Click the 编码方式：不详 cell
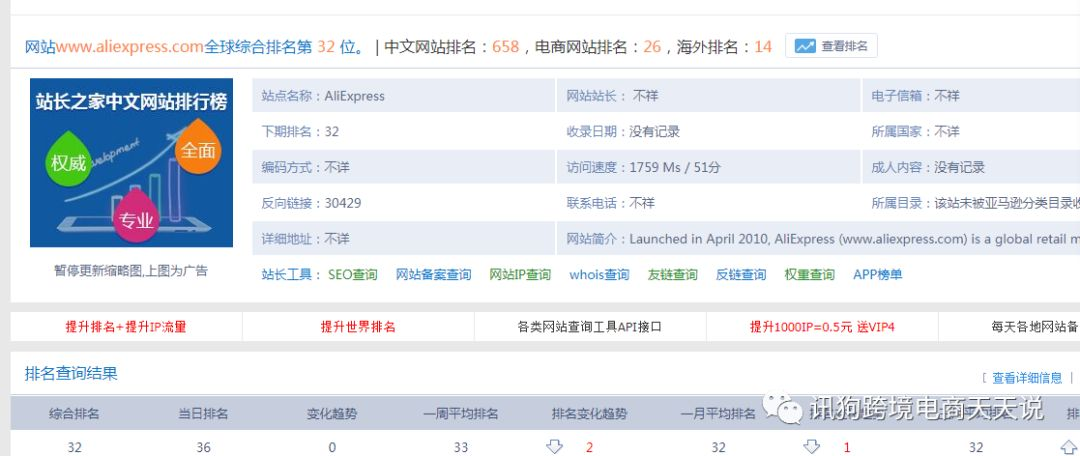 pyautogui.click(x=404, y=167)
